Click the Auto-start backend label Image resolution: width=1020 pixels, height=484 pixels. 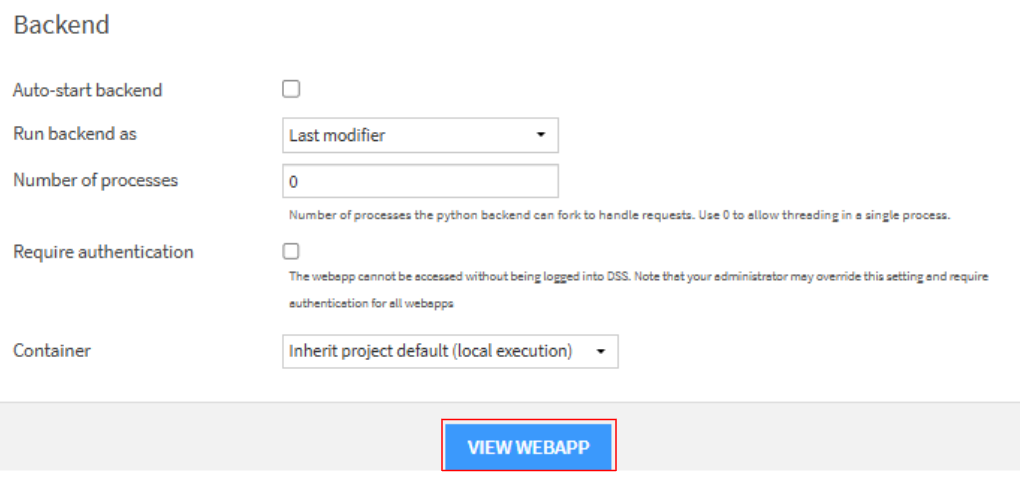[x=87, y=90]
